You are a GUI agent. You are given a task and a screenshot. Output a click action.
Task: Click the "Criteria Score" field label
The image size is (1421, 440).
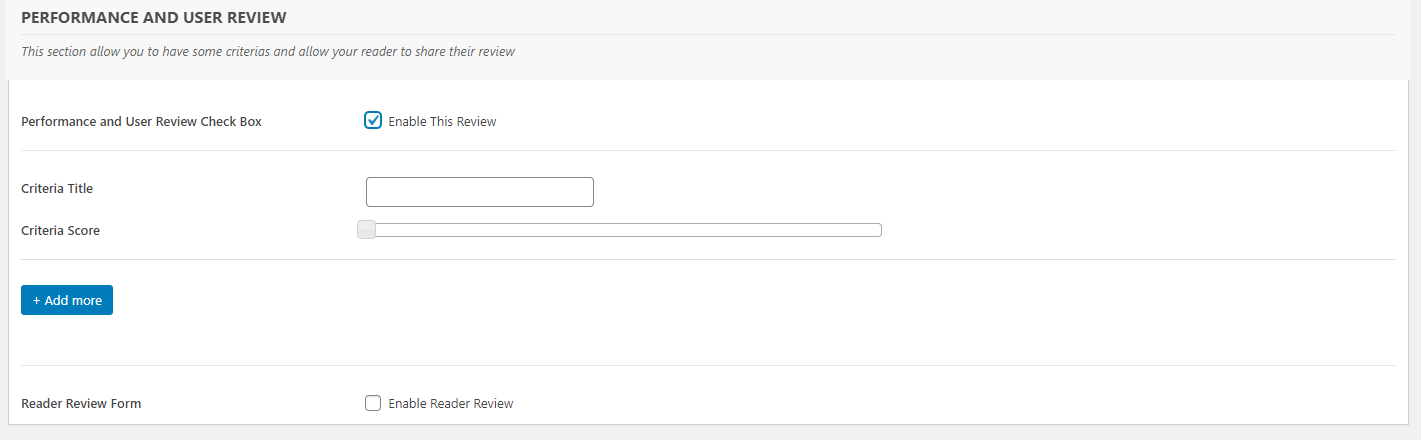(x=60, y=231)
